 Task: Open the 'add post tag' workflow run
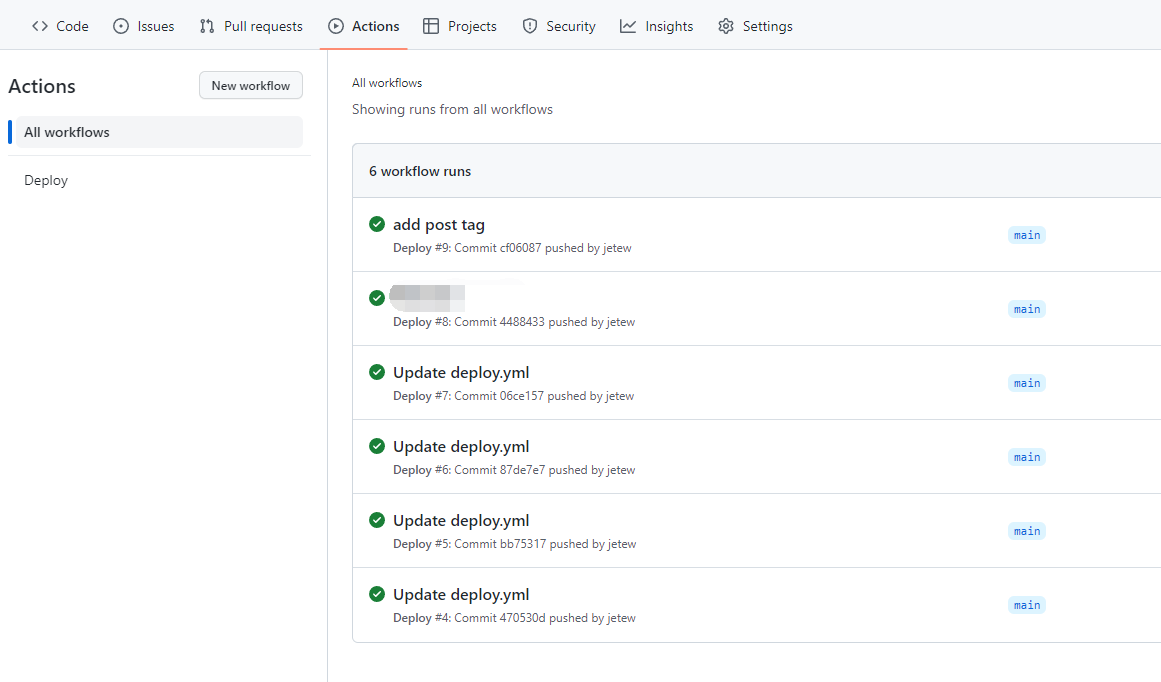tap(438, 225)
